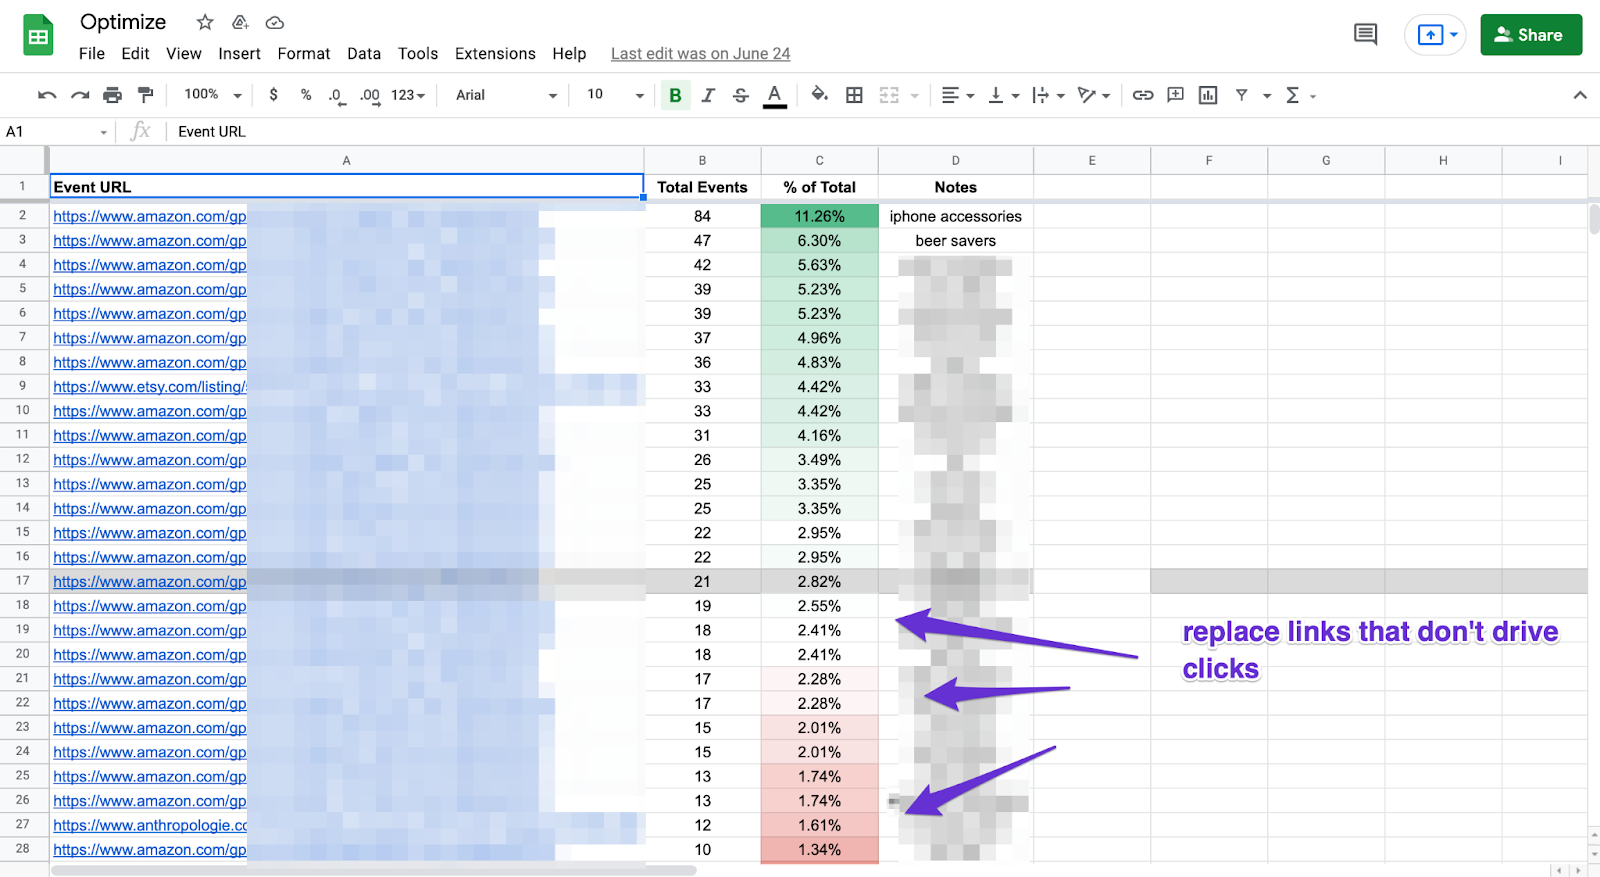Click the Insert comment icon

point(1176,95)
